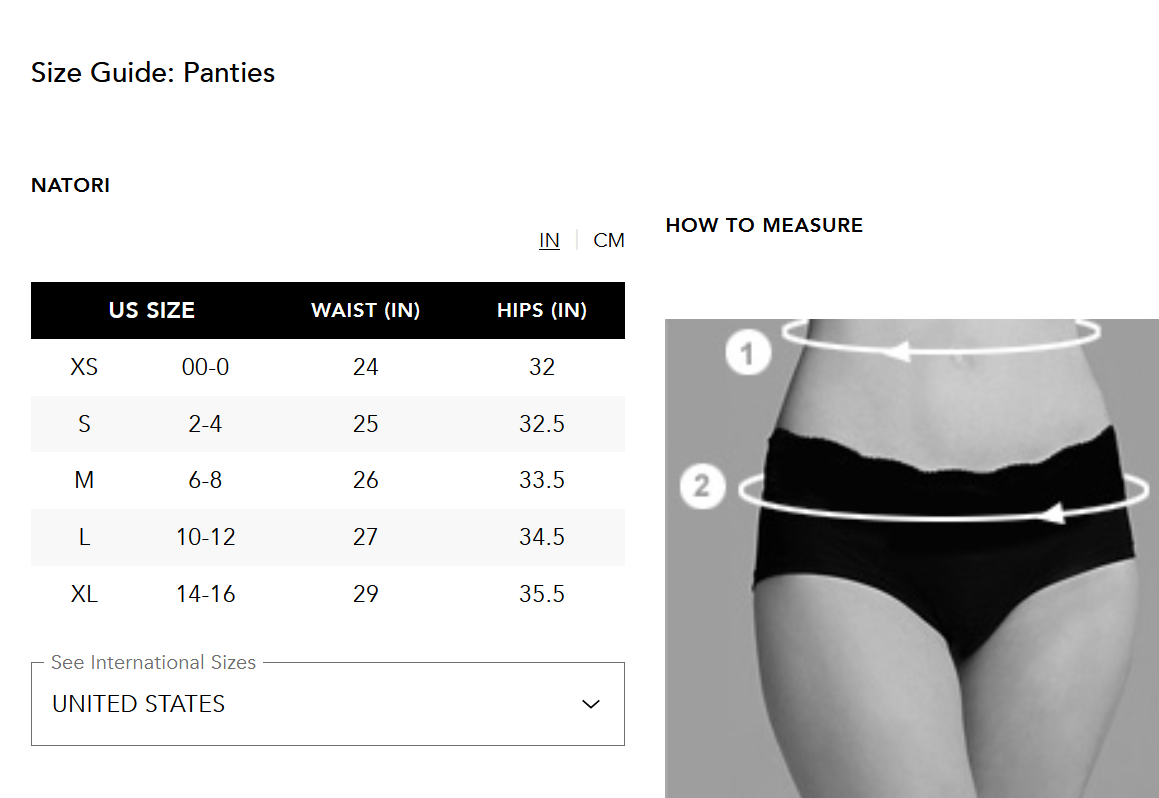Click the circled number 2 hips marker

coord(702,487)
